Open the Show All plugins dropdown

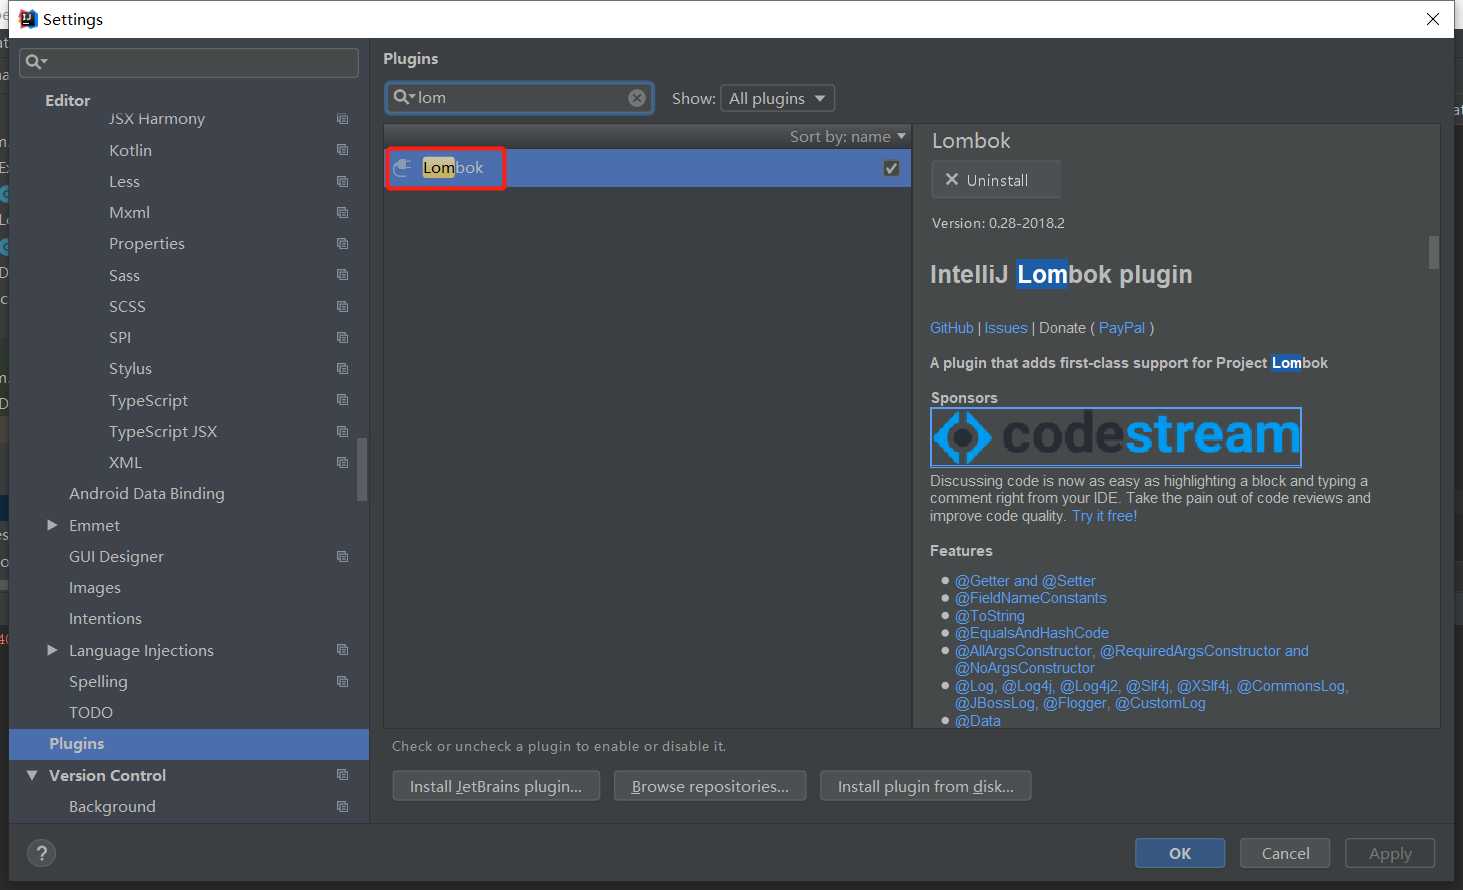click(x=777, y=98)
